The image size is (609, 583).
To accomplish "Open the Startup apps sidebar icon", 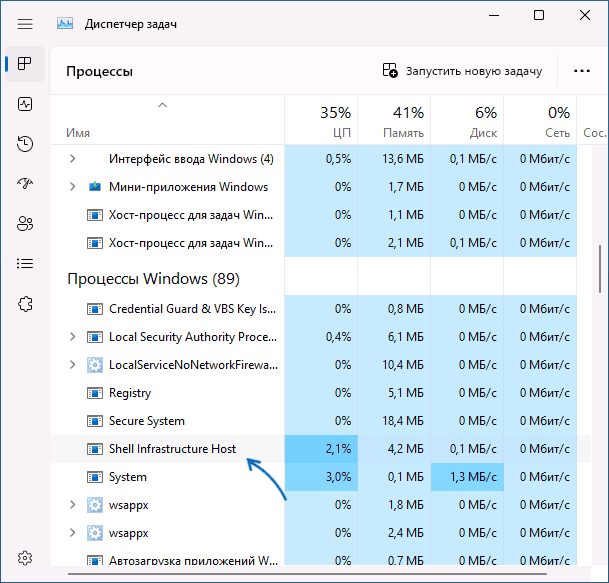I will tap(25, 183).
